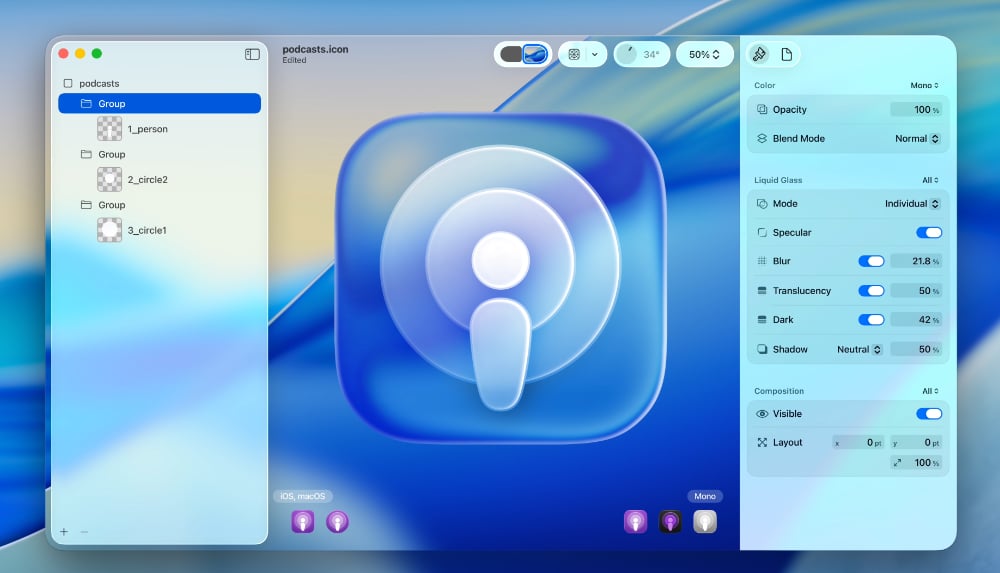This screenshot has height=573, width=1000.
Task: Edit the Layout scale 100% field
Action: [x=916, y=463]
